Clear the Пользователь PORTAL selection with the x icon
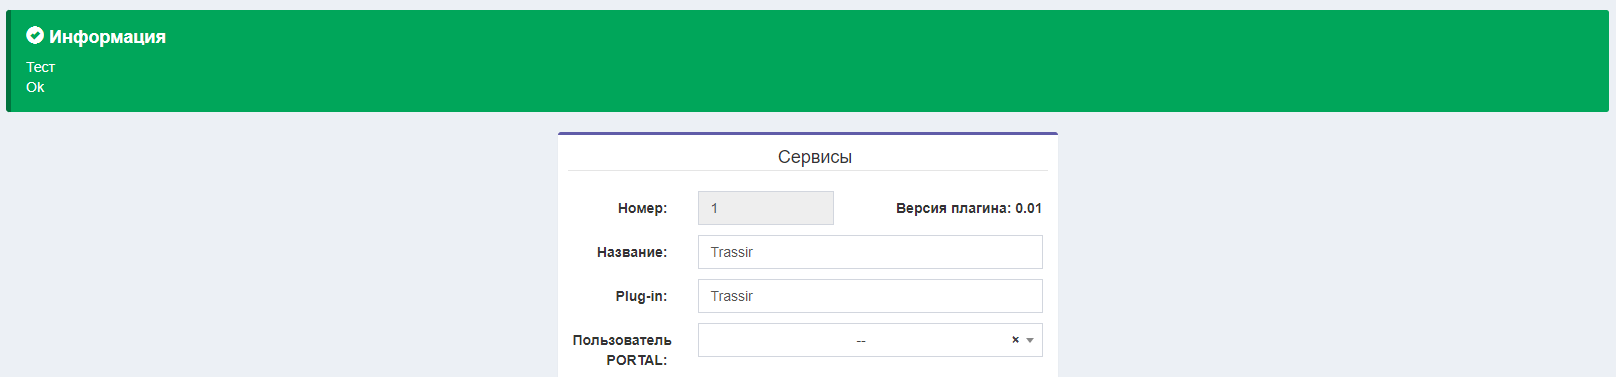Screen dimensions: 1616x377 point(1015,340)
